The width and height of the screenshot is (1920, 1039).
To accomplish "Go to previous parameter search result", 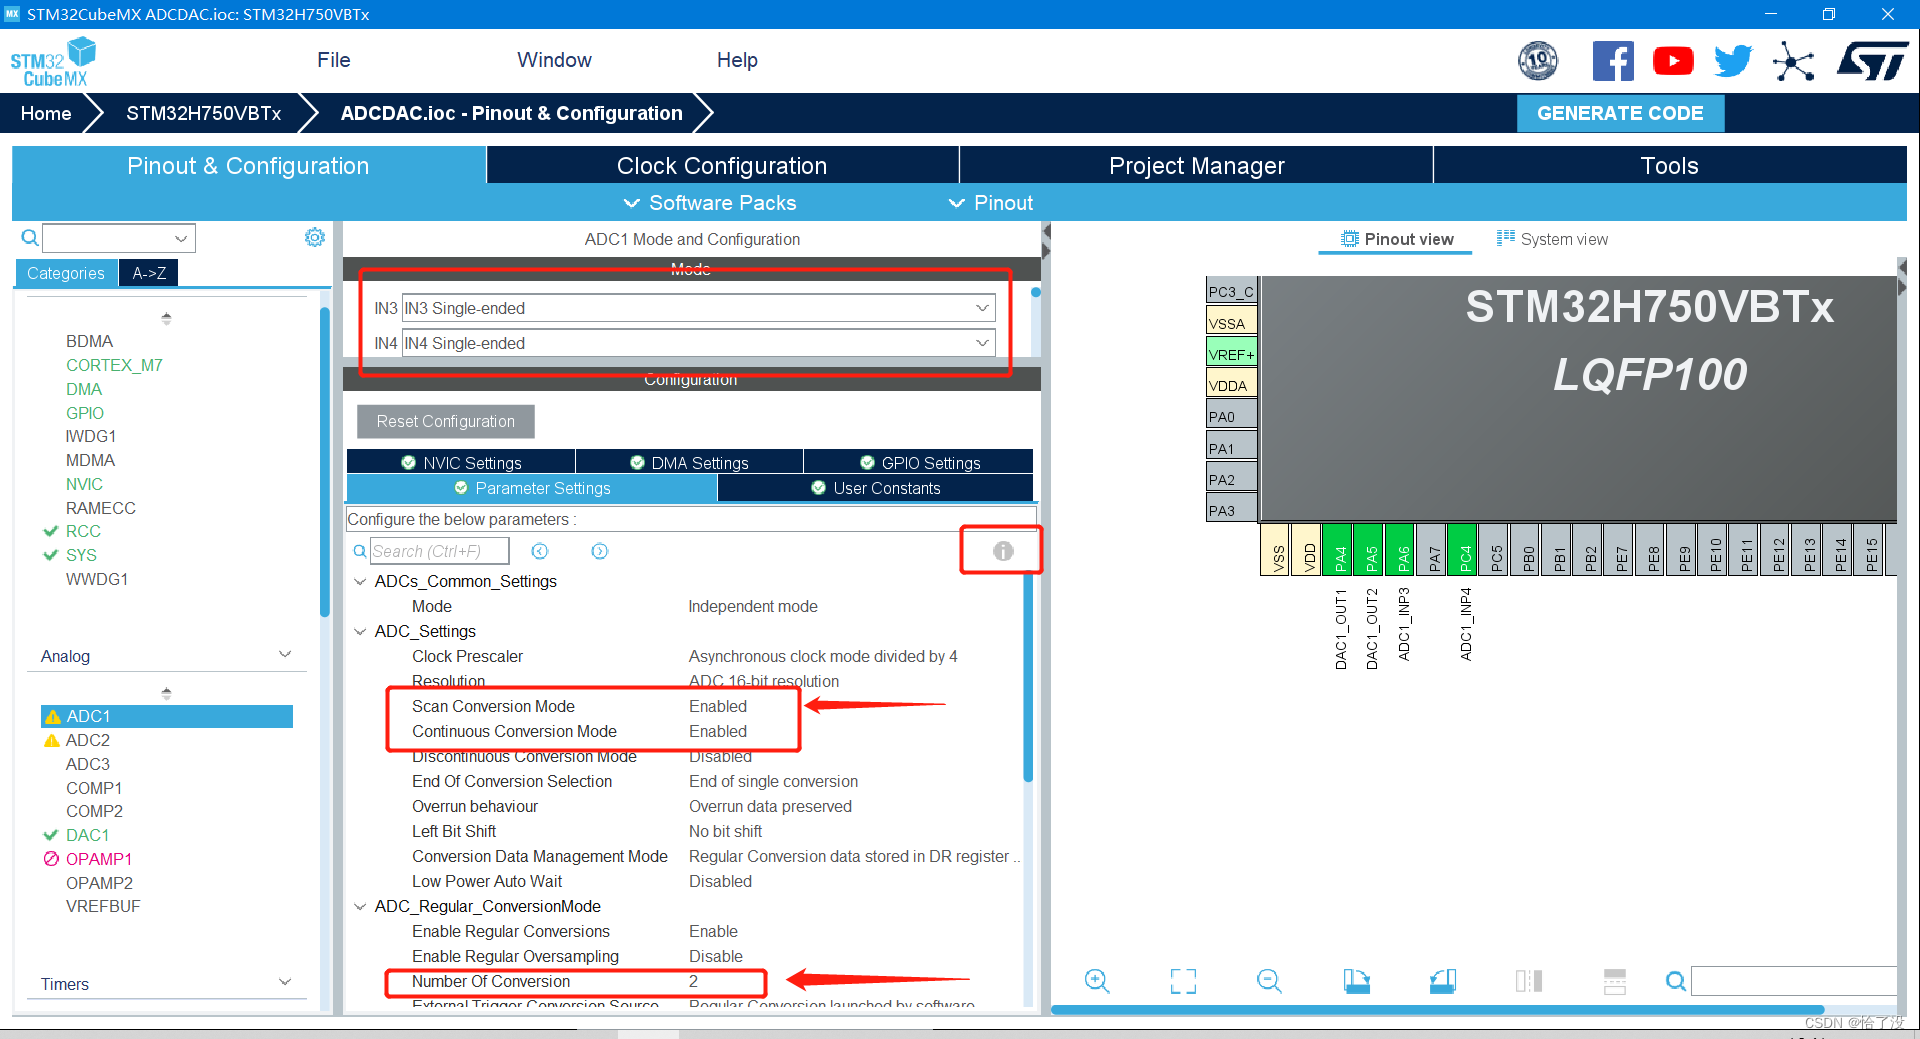I will 540,551.
